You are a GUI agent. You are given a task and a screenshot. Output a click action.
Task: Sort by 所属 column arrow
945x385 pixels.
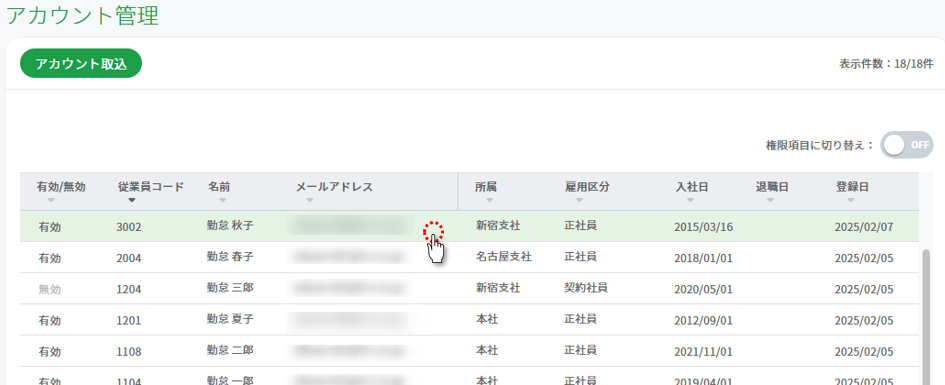coord(489,200)
